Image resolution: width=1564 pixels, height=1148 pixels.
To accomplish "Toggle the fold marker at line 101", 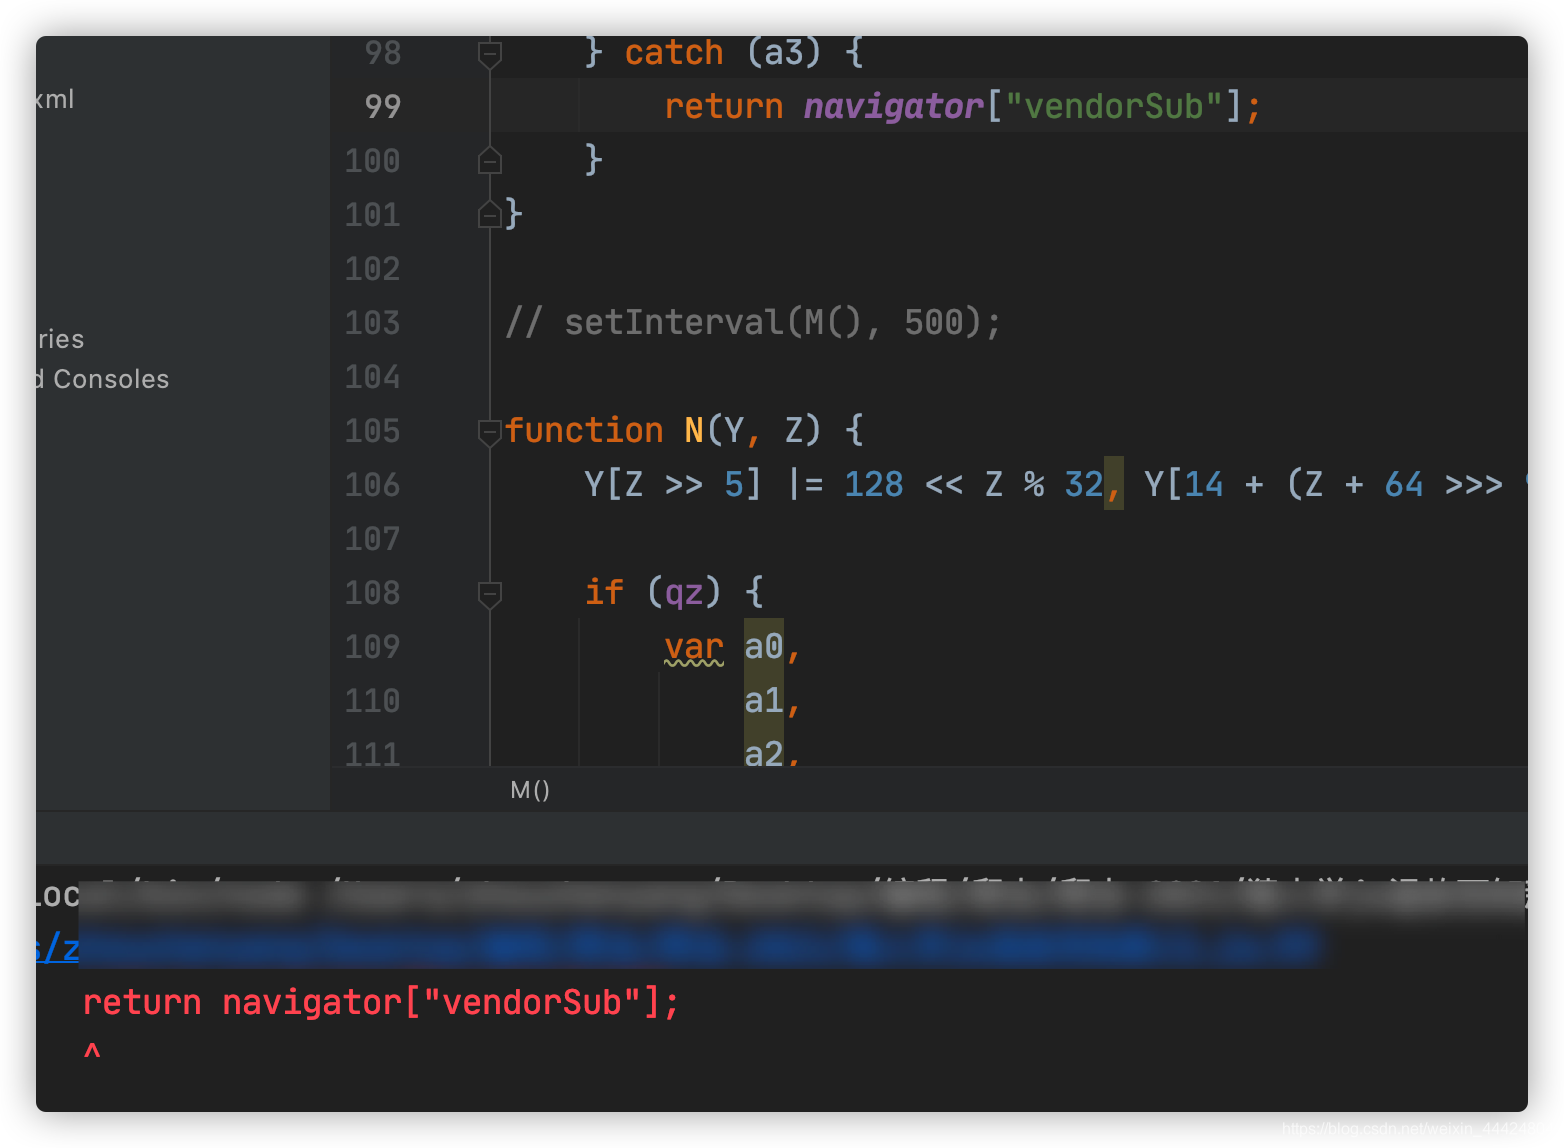I will [490, 214].
